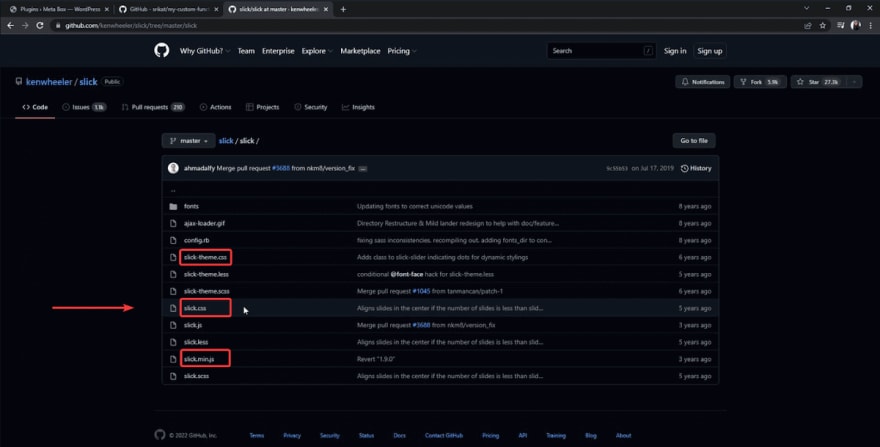The width and height of the screenshot is (880, 447).
Task: Open the browser profile avatar
Action: (855, 25)
